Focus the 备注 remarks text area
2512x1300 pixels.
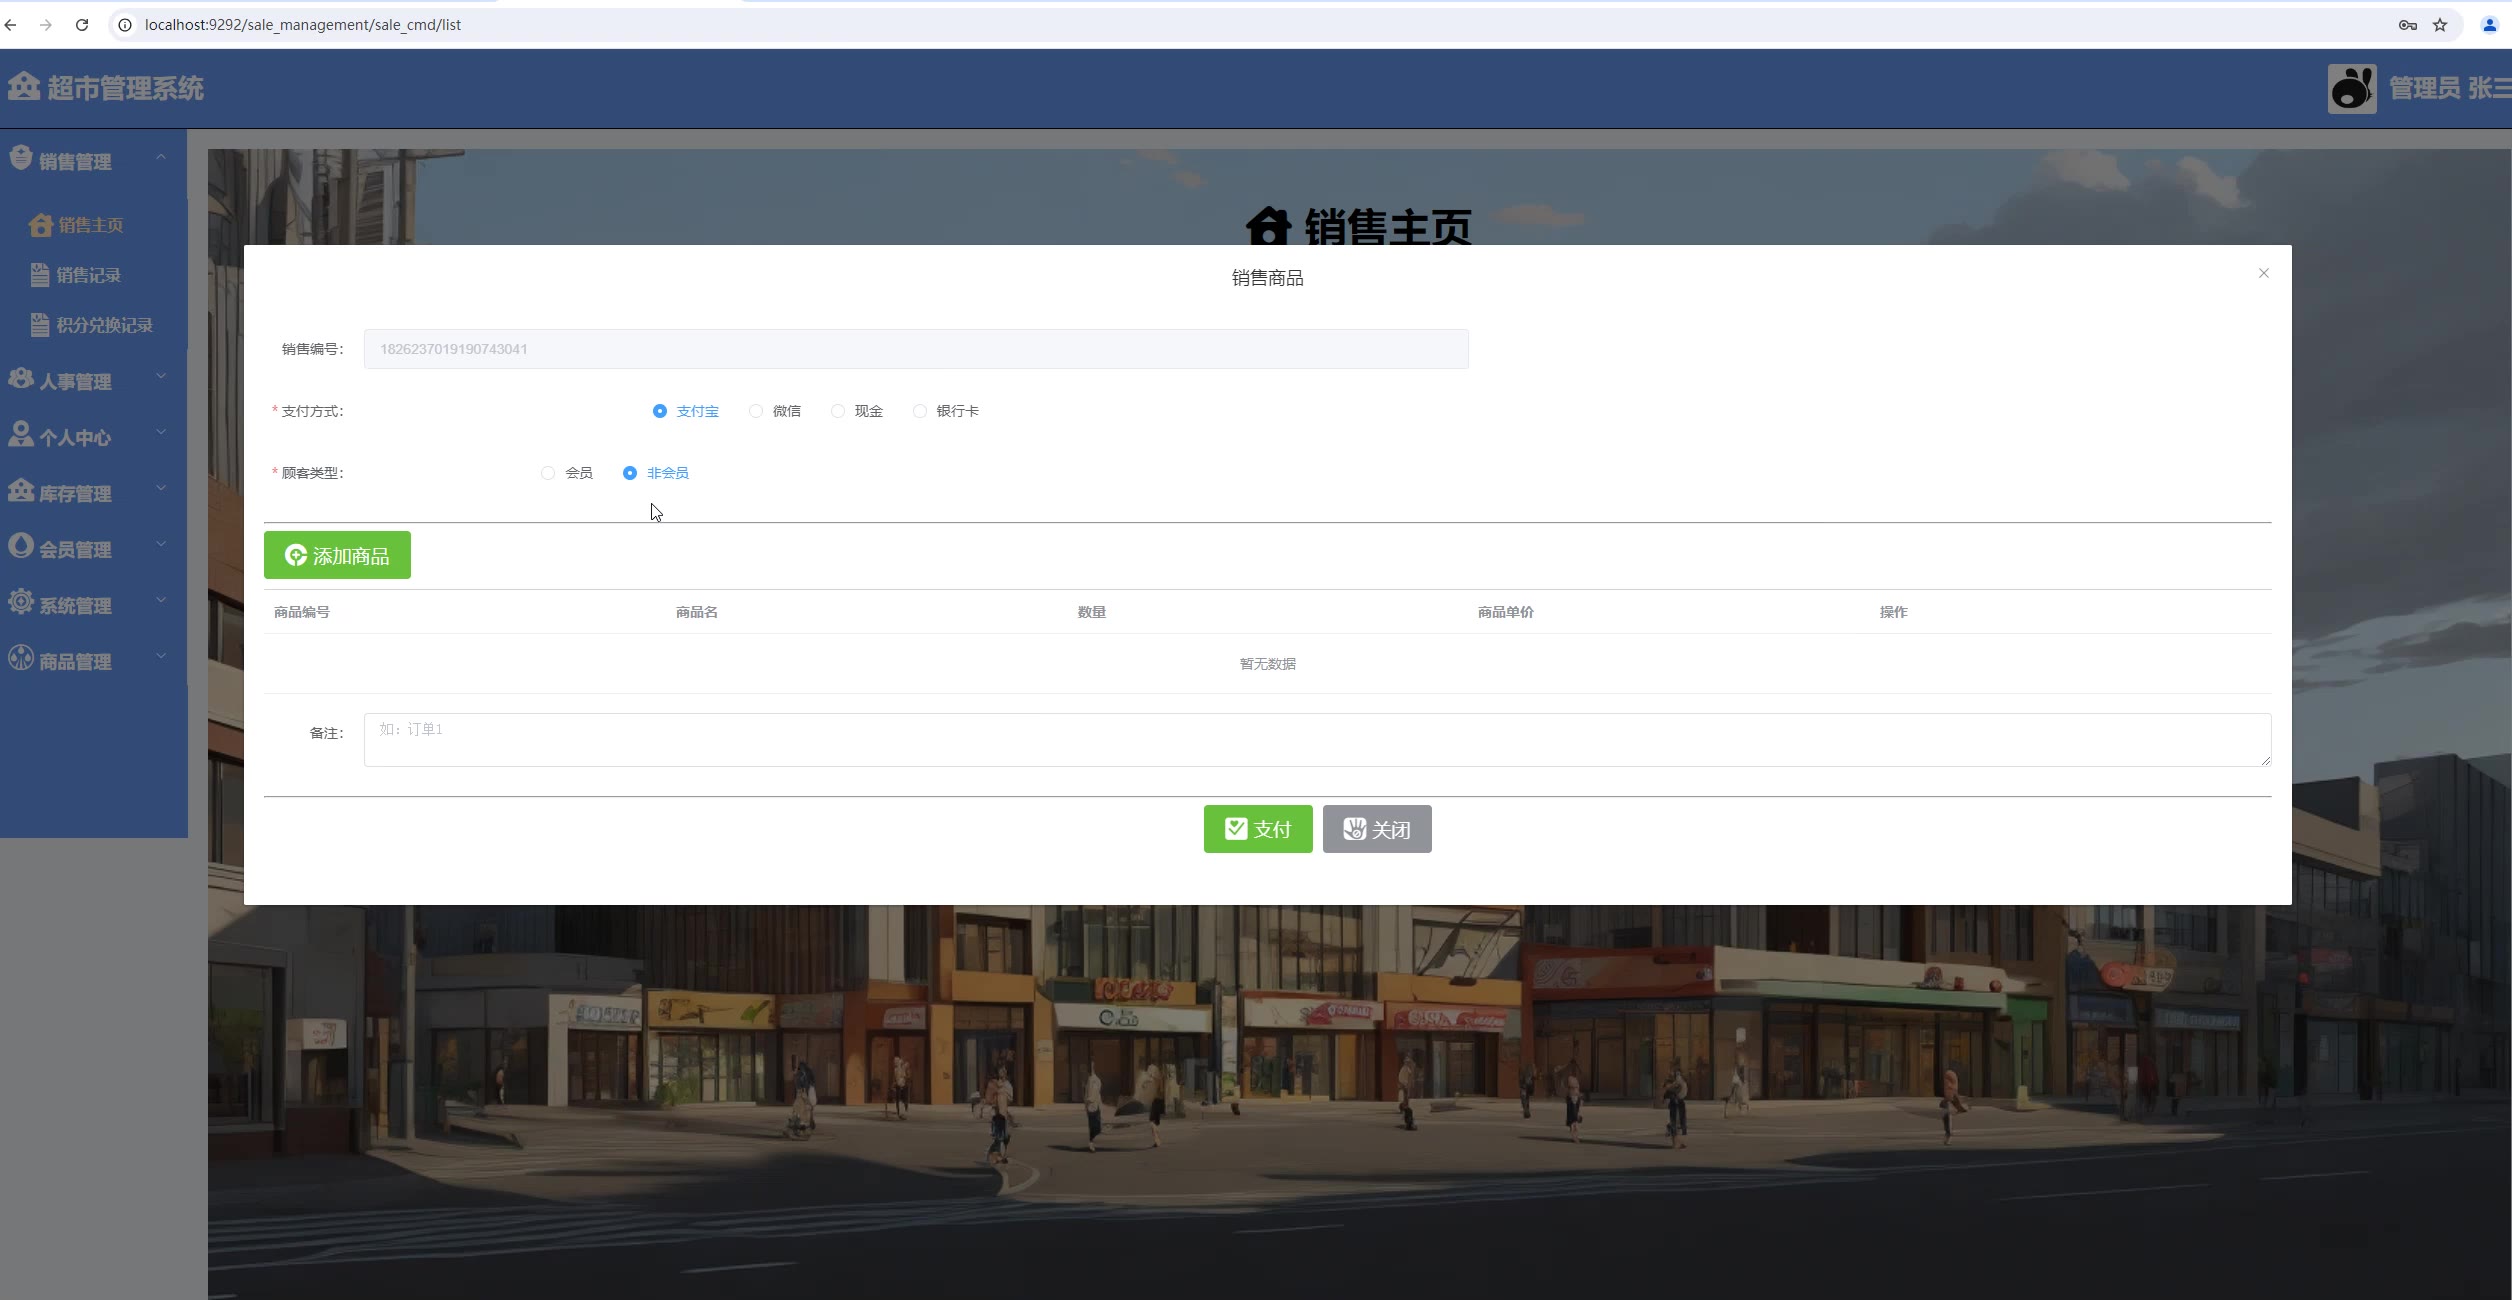pos(1317,740)
